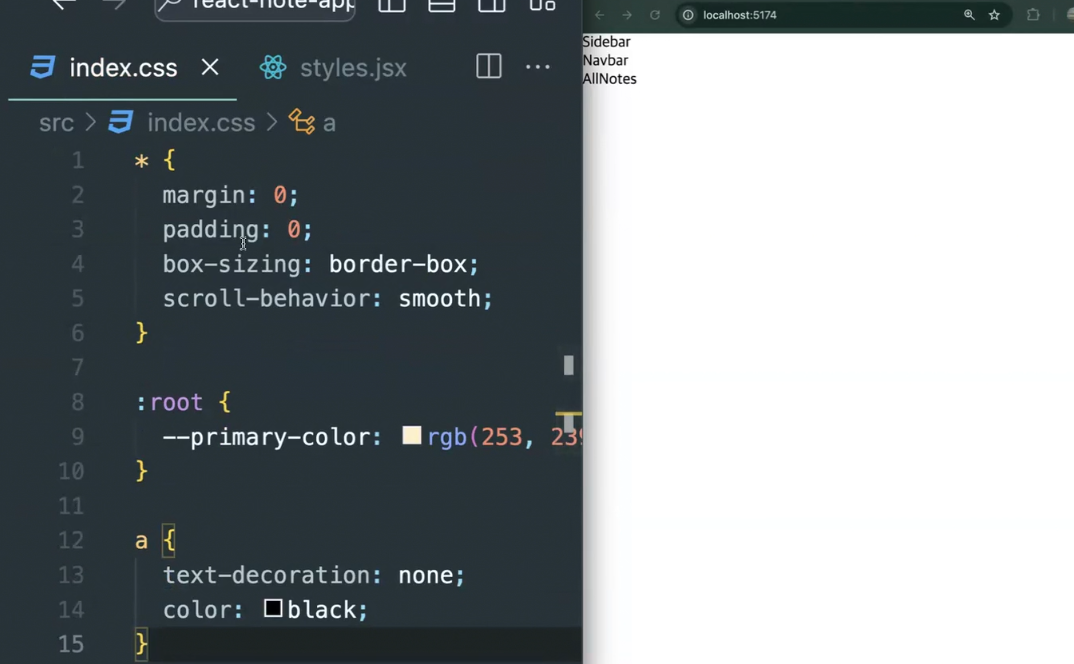Screen dimensions: 1074x664
Task: Select index.css in the breadcrumb path
Action: (x=201, y=123)
